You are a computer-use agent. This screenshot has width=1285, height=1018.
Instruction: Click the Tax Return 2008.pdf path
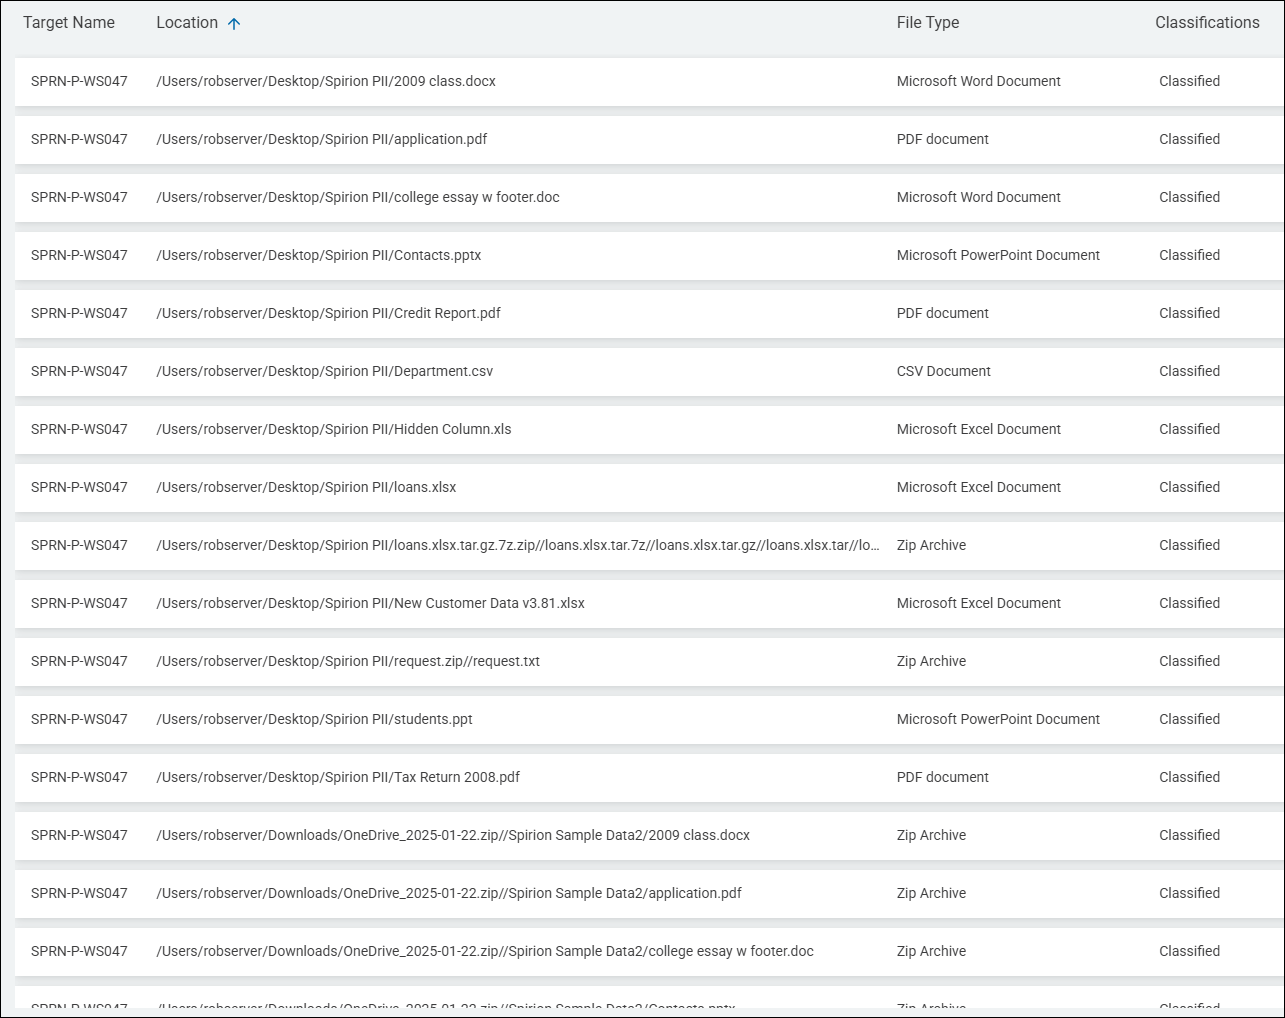coord(338,778)
